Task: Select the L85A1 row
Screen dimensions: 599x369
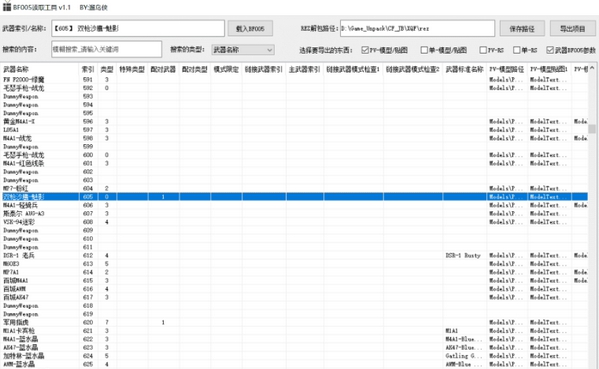Action: pyautogui.click(x=294, y=130)
